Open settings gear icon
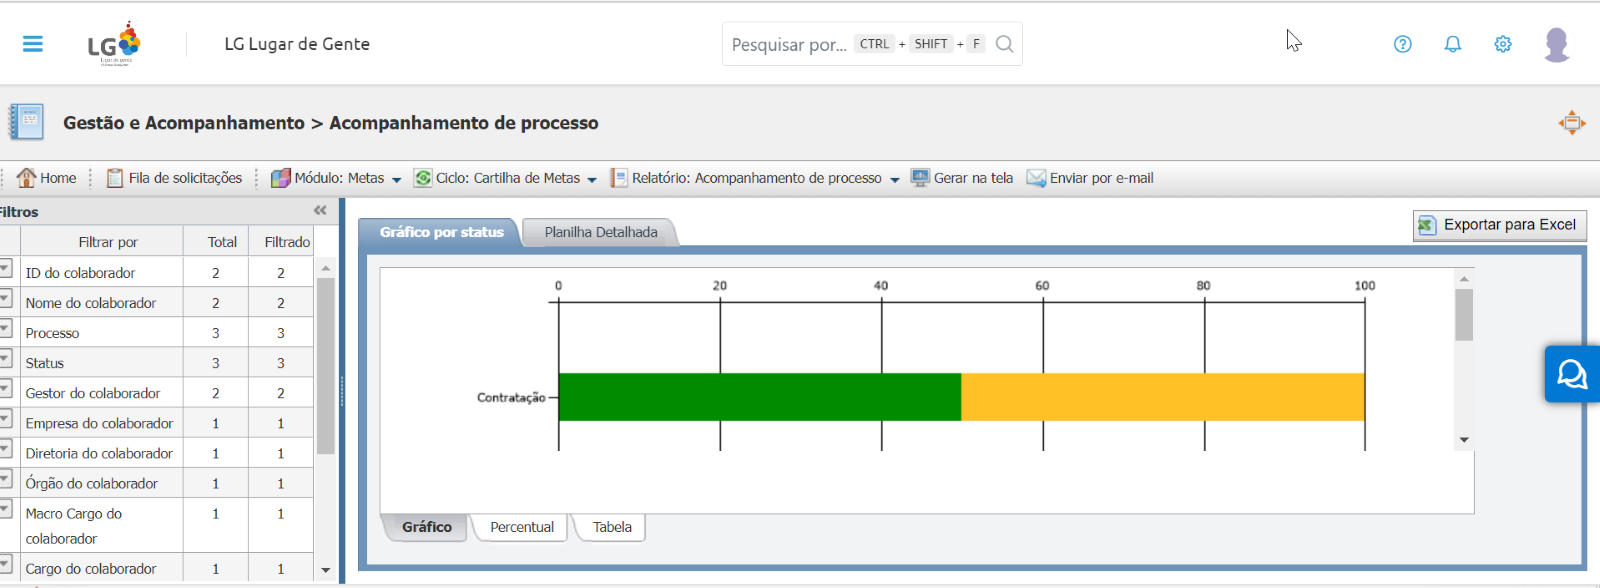Image resolution: width=1600 pixels, height=588 pixels. tap(1503, 44)
